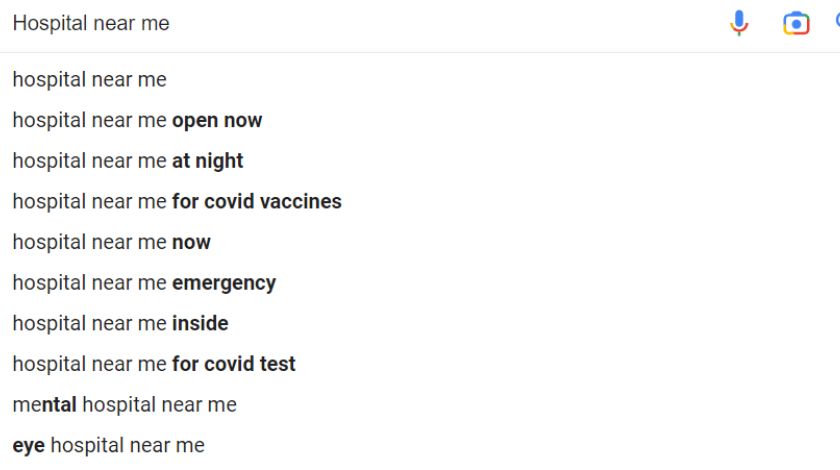This screenshot has height=470, width=840.
Task: Click the bold word 'eye' in last suggestion
Action: pyautogui.click(x=28, y=446)
